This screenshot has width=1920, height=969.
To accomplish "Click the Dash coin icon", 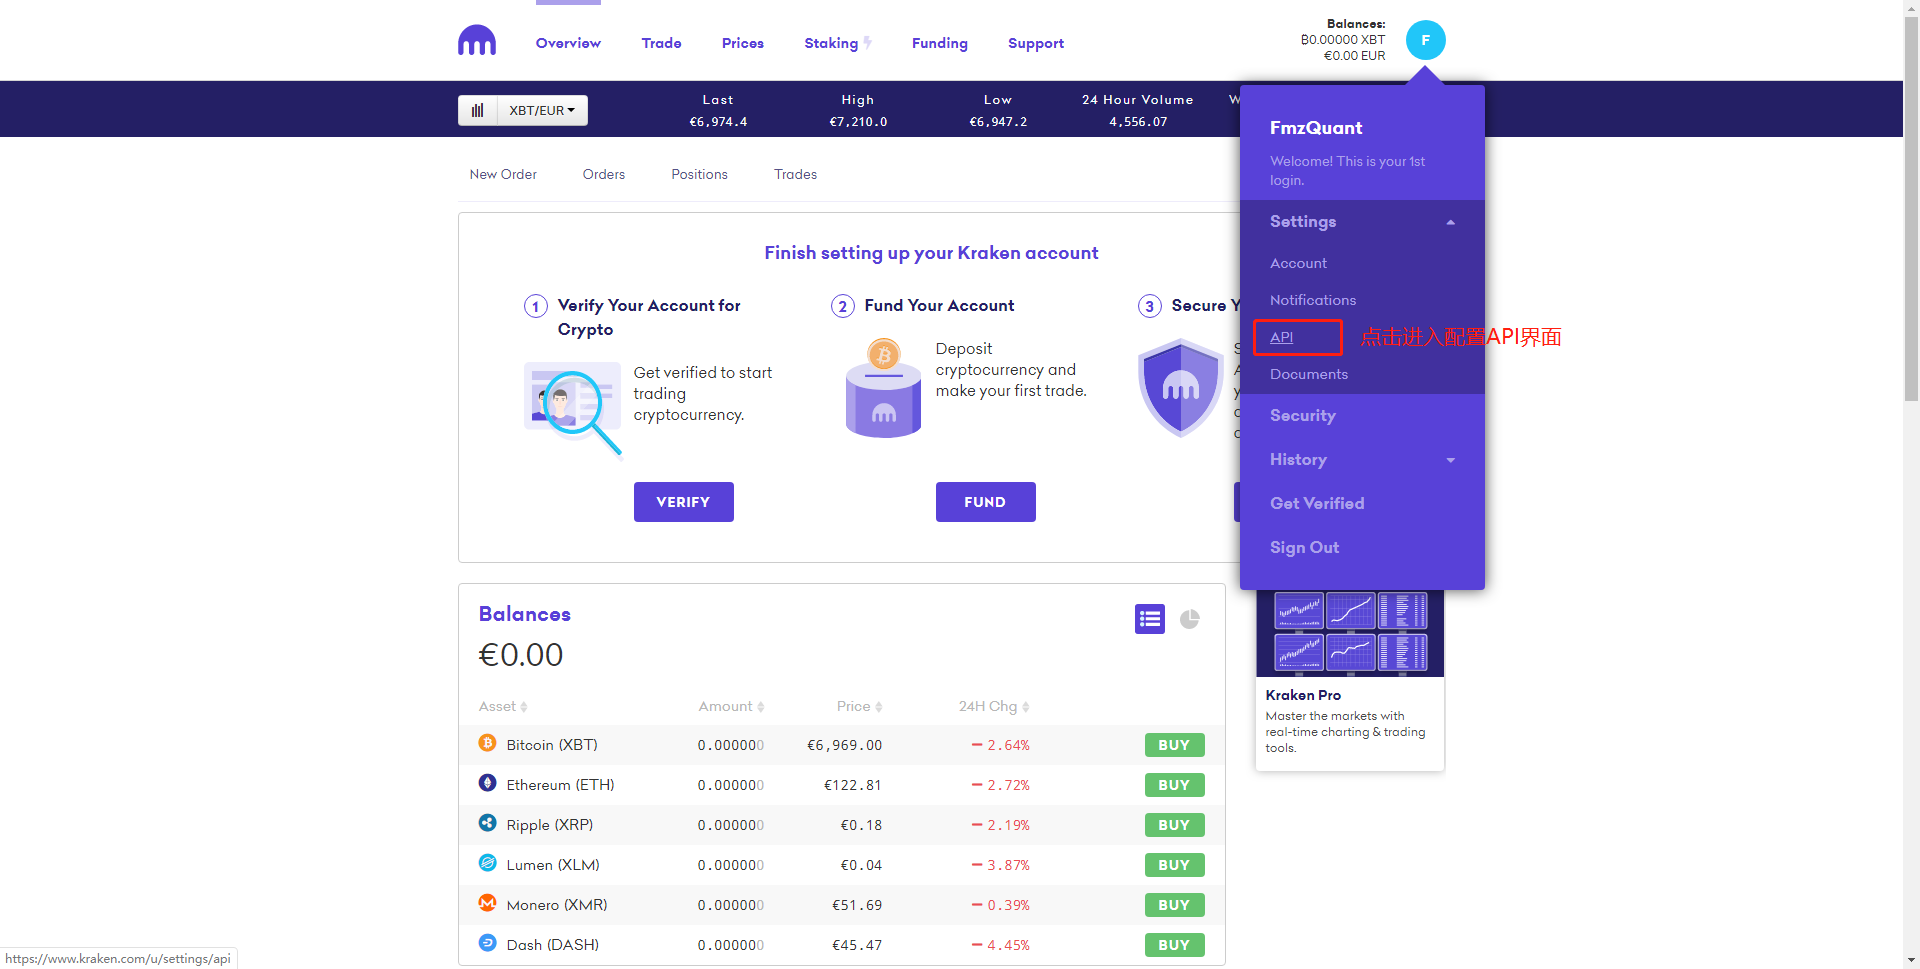I will [x=487, y=943].
